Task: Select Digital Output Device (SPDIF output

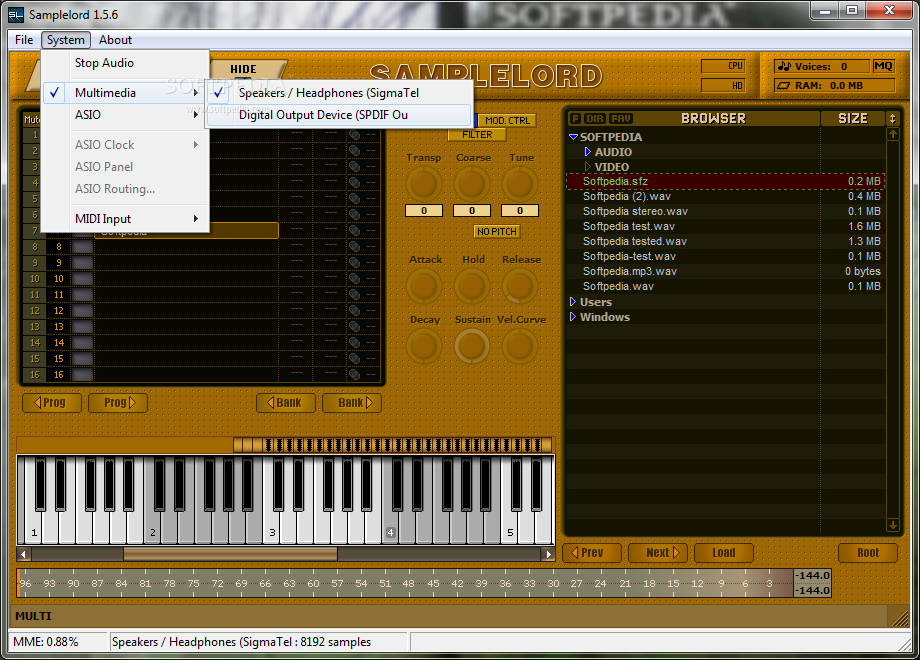Action: 339,115
